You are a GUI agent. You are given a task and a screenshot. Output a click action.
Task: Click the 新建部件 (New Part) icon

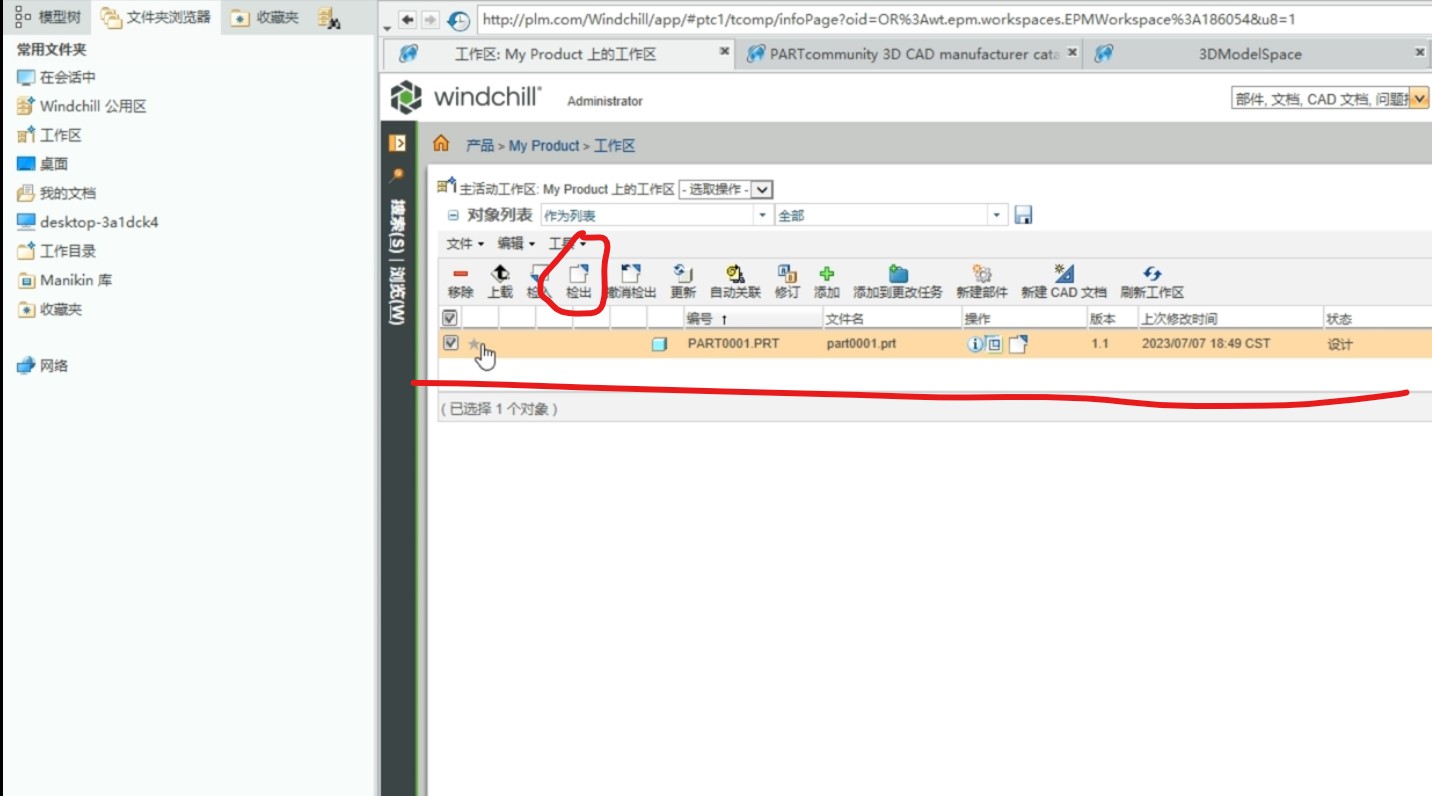pyautogui.click(x=982, y=273)
